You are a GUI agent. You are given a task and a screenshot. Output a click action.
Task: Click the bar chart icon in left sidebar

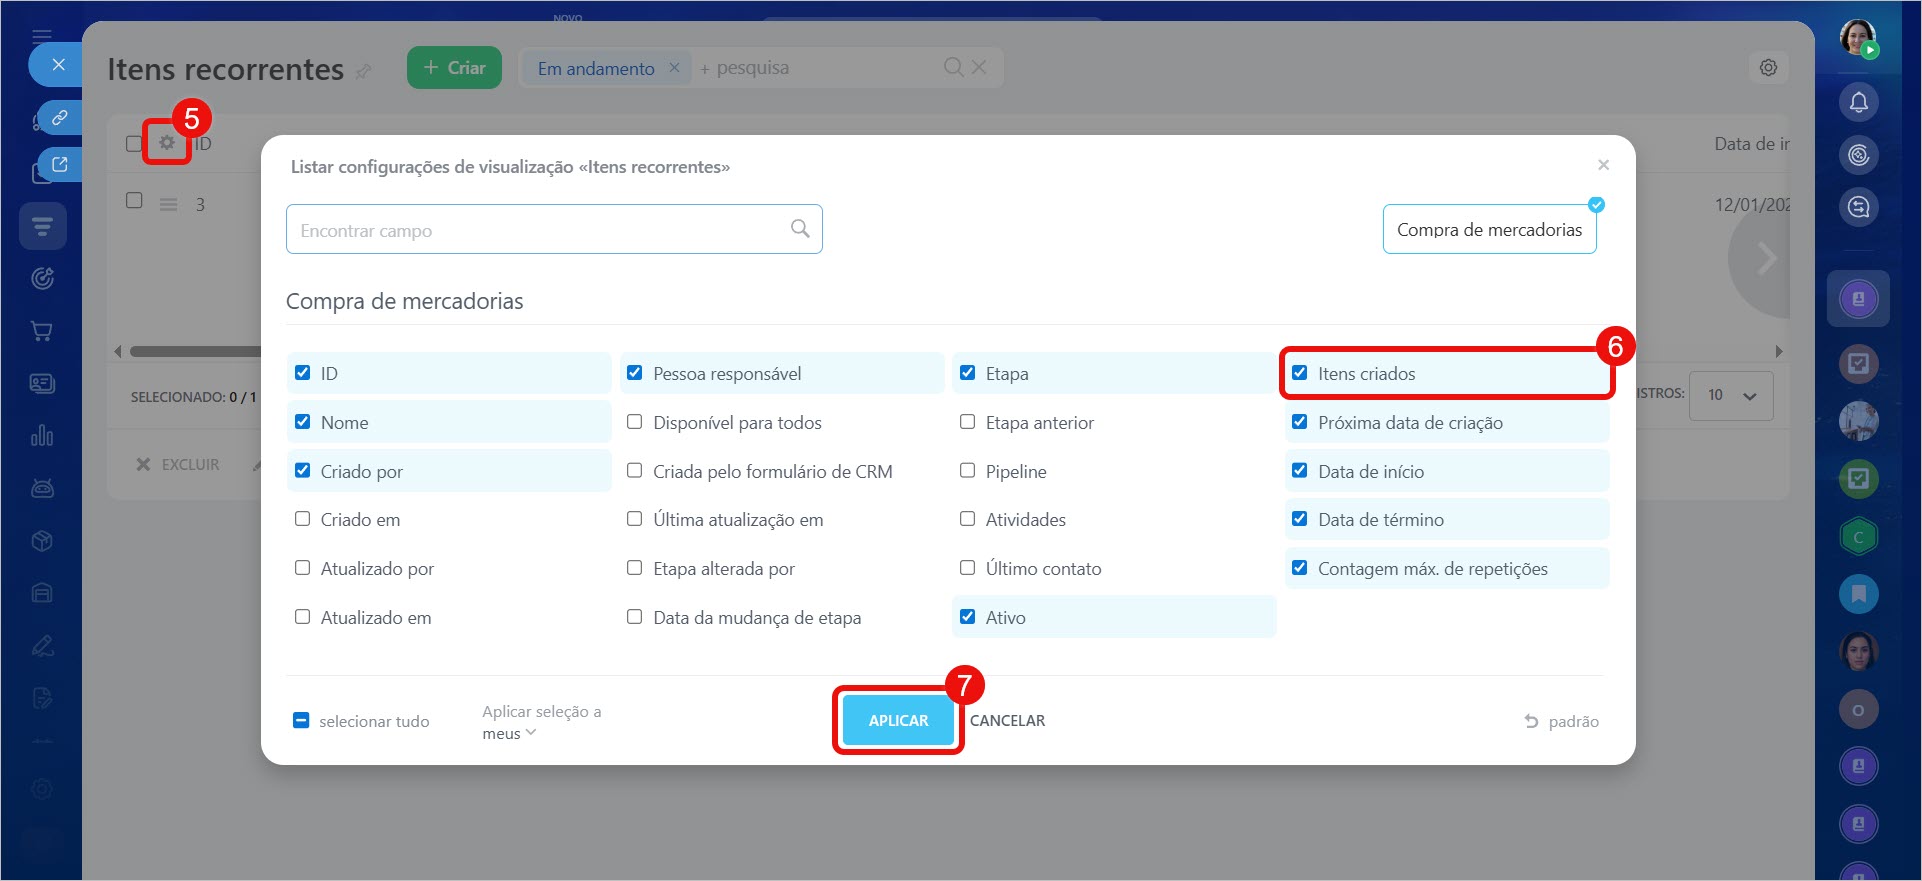pyautogui.click(x=42, y=436)
